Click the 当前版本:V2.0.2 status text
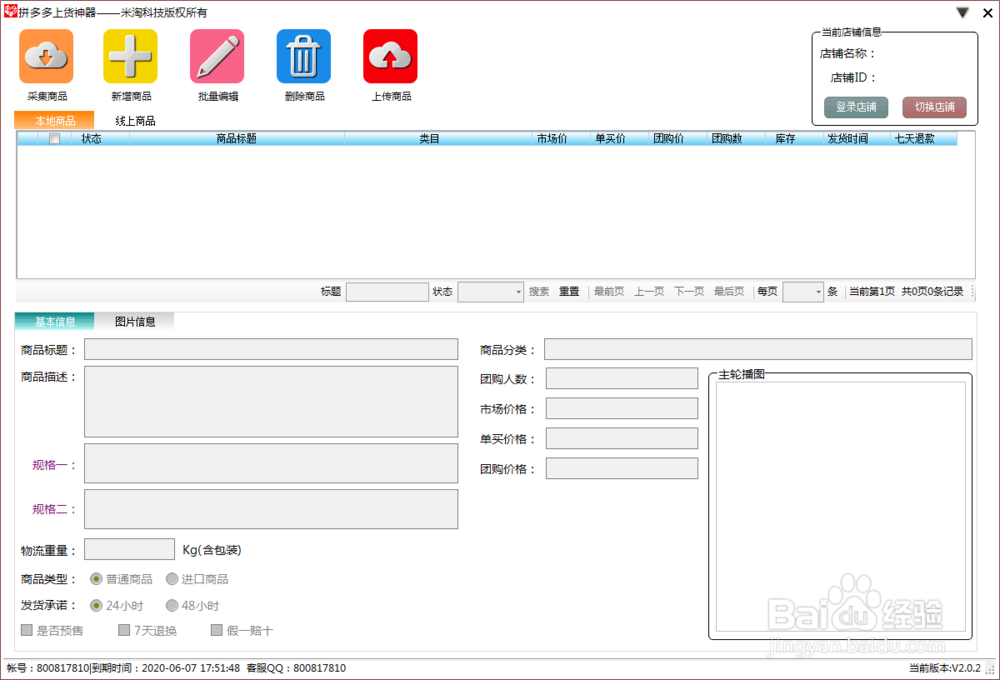1000x680 pixels. point(945,668)
